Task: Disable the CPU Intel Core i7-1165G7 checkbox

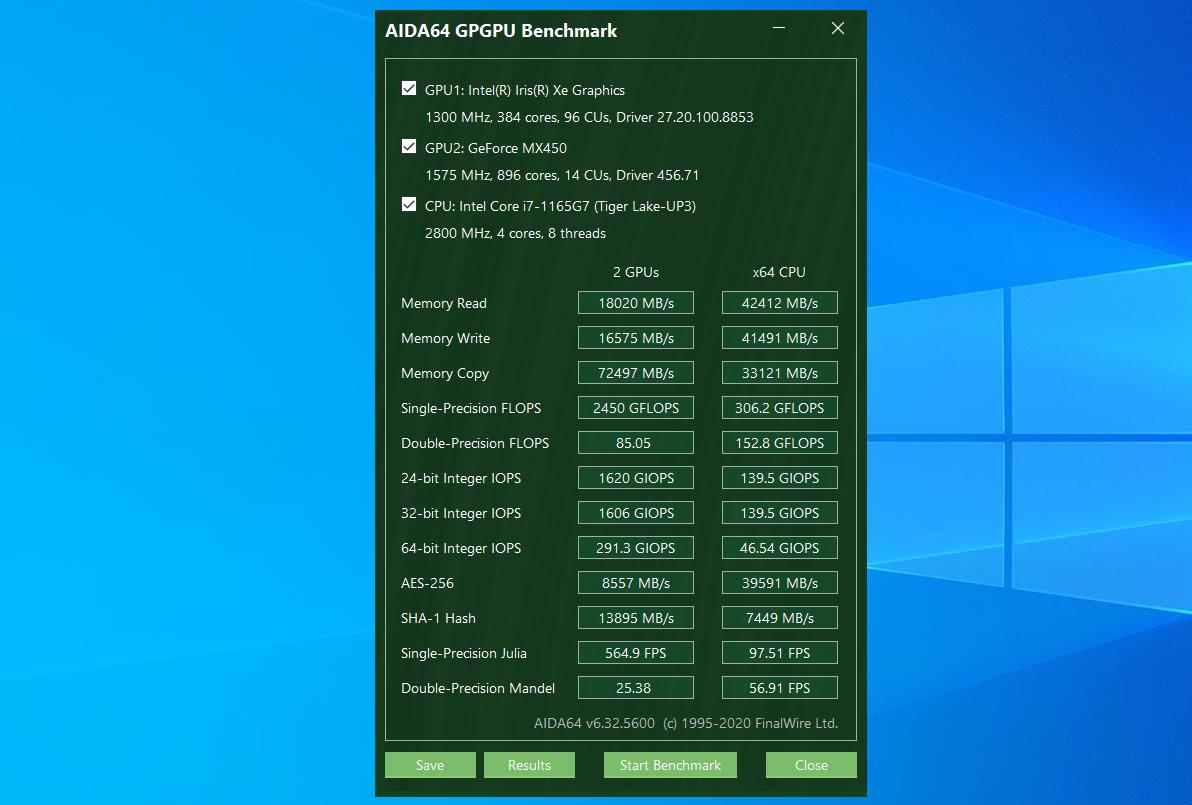Action: coord(409,205)
